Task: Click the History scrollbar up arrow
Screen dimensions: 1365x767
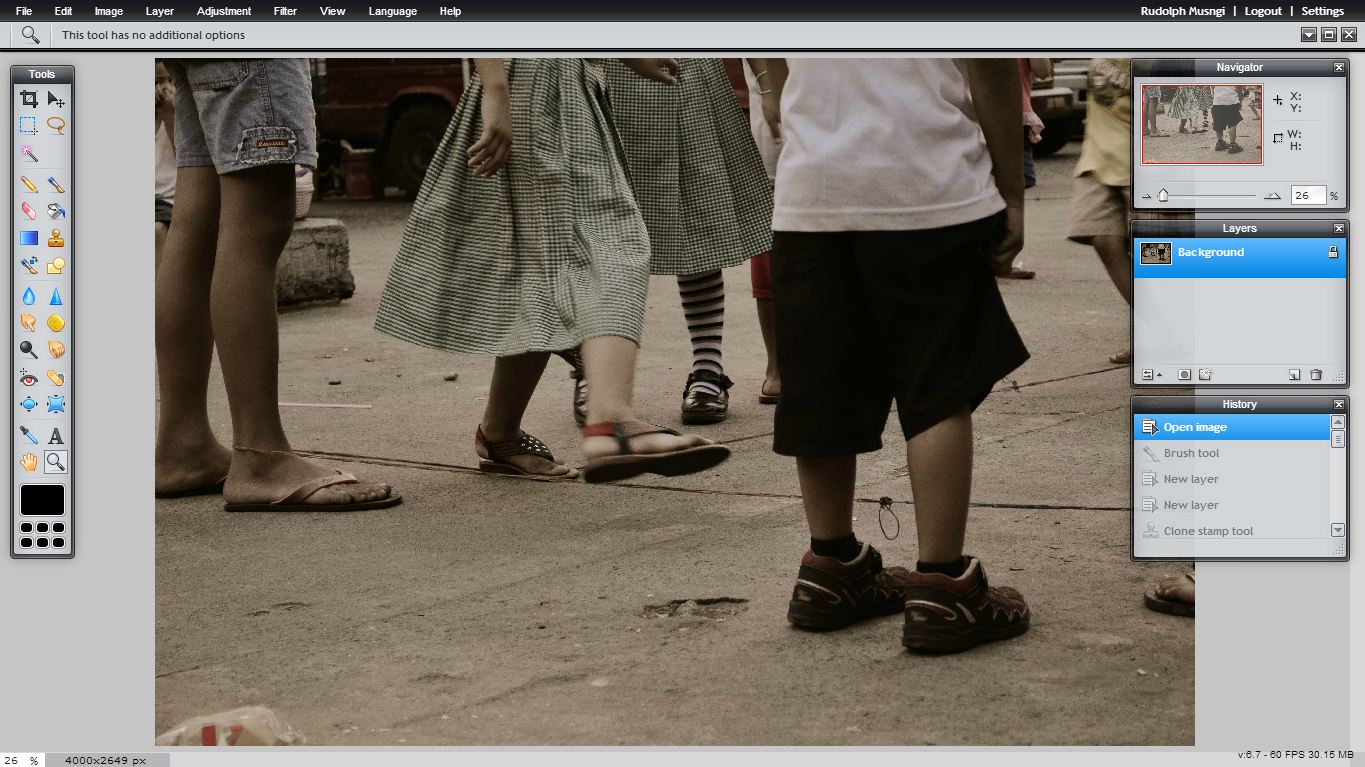Action: 1338,422
